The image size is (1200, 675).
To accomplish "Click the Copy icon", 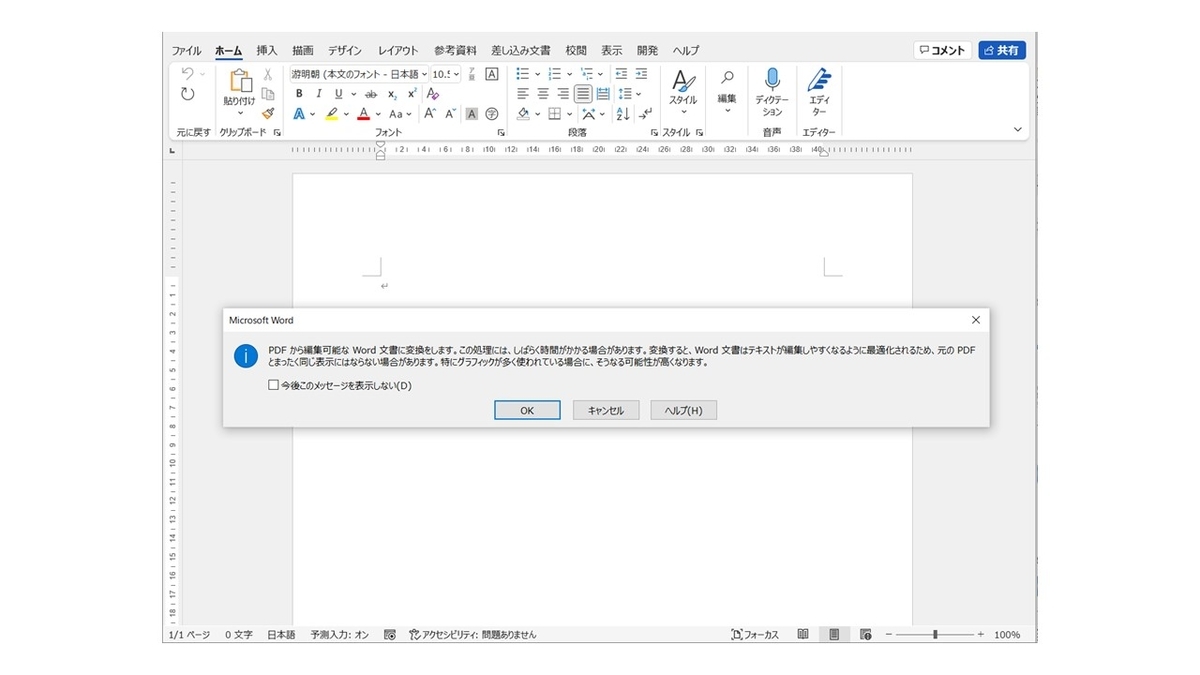I will click(x=268, y=94).
